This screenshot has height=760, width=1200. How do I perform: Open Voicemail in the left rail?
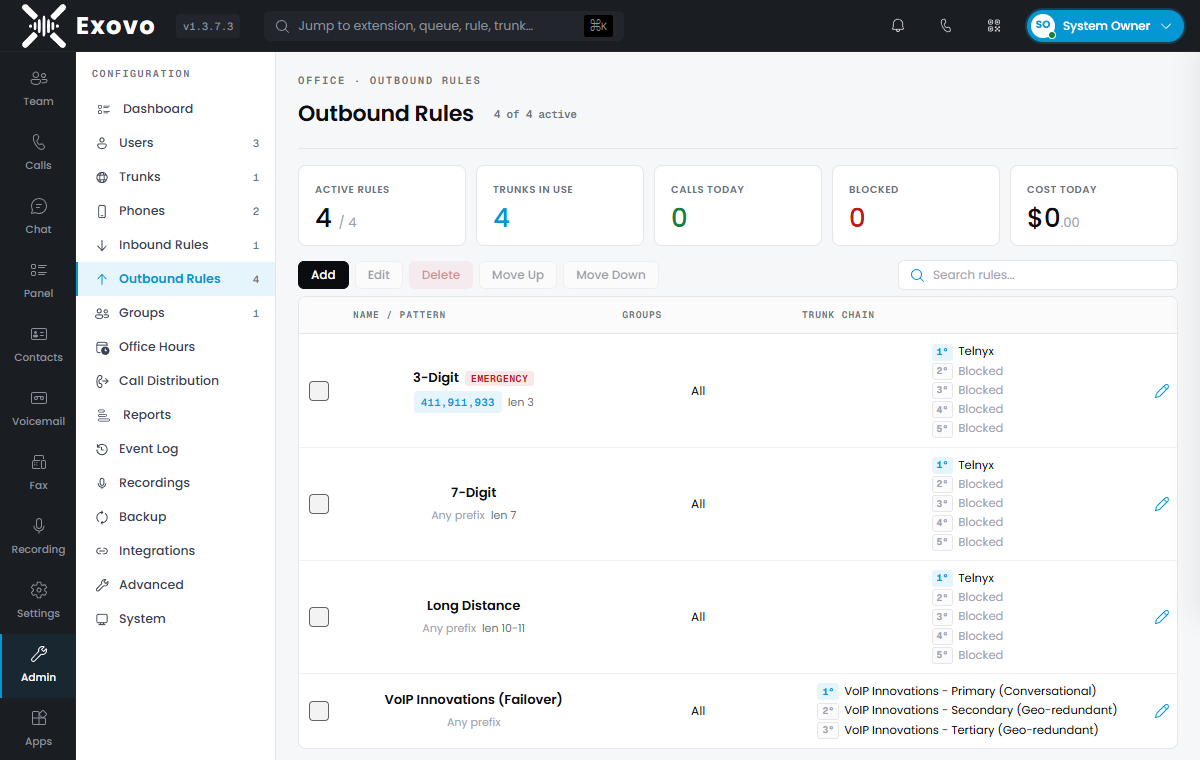(38, 408)
